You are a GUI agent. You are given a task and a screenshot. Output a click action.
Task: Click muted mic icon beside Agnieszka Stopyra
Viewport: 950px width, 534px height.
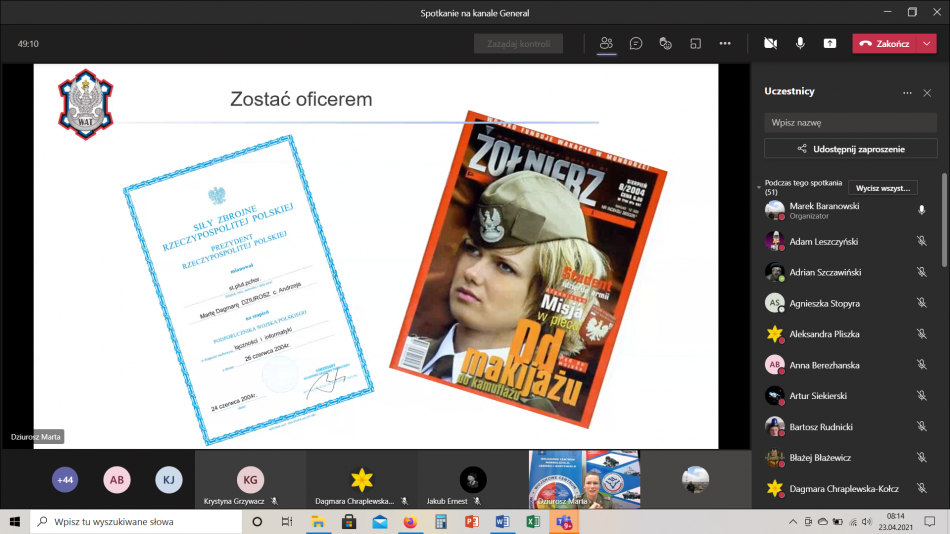click(x=922, y=303)
